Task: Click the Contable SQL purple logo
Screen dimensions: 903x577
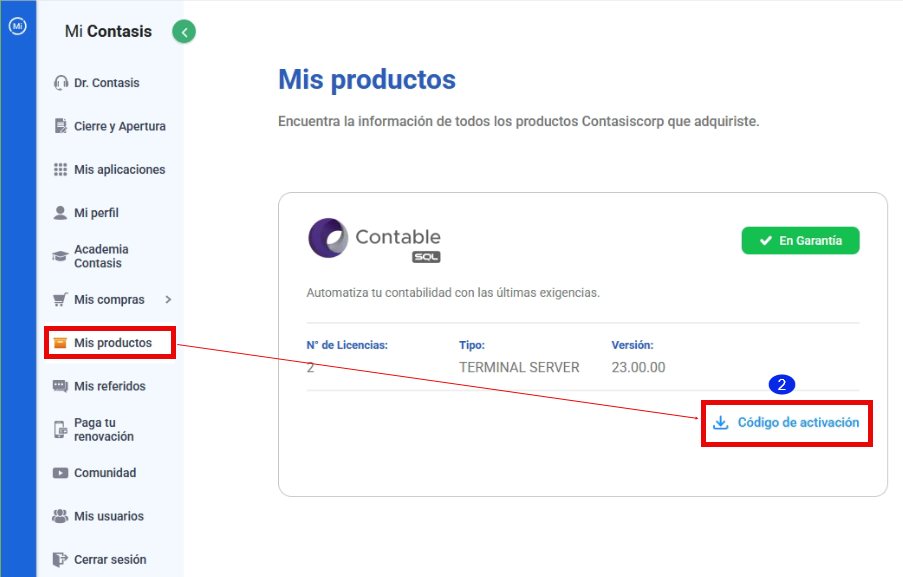Action: [x=328, y=238]
